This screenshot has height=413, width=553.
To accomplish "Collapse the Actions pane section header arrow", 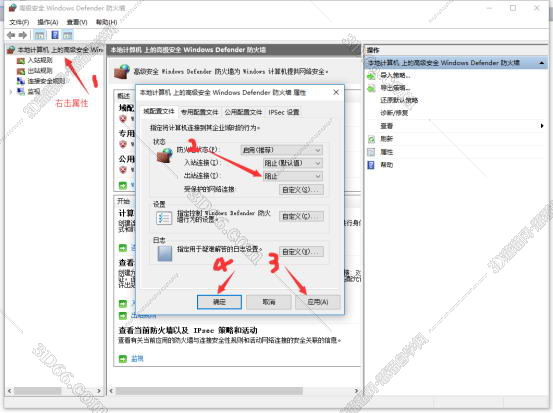I will (x=542, y=63).
